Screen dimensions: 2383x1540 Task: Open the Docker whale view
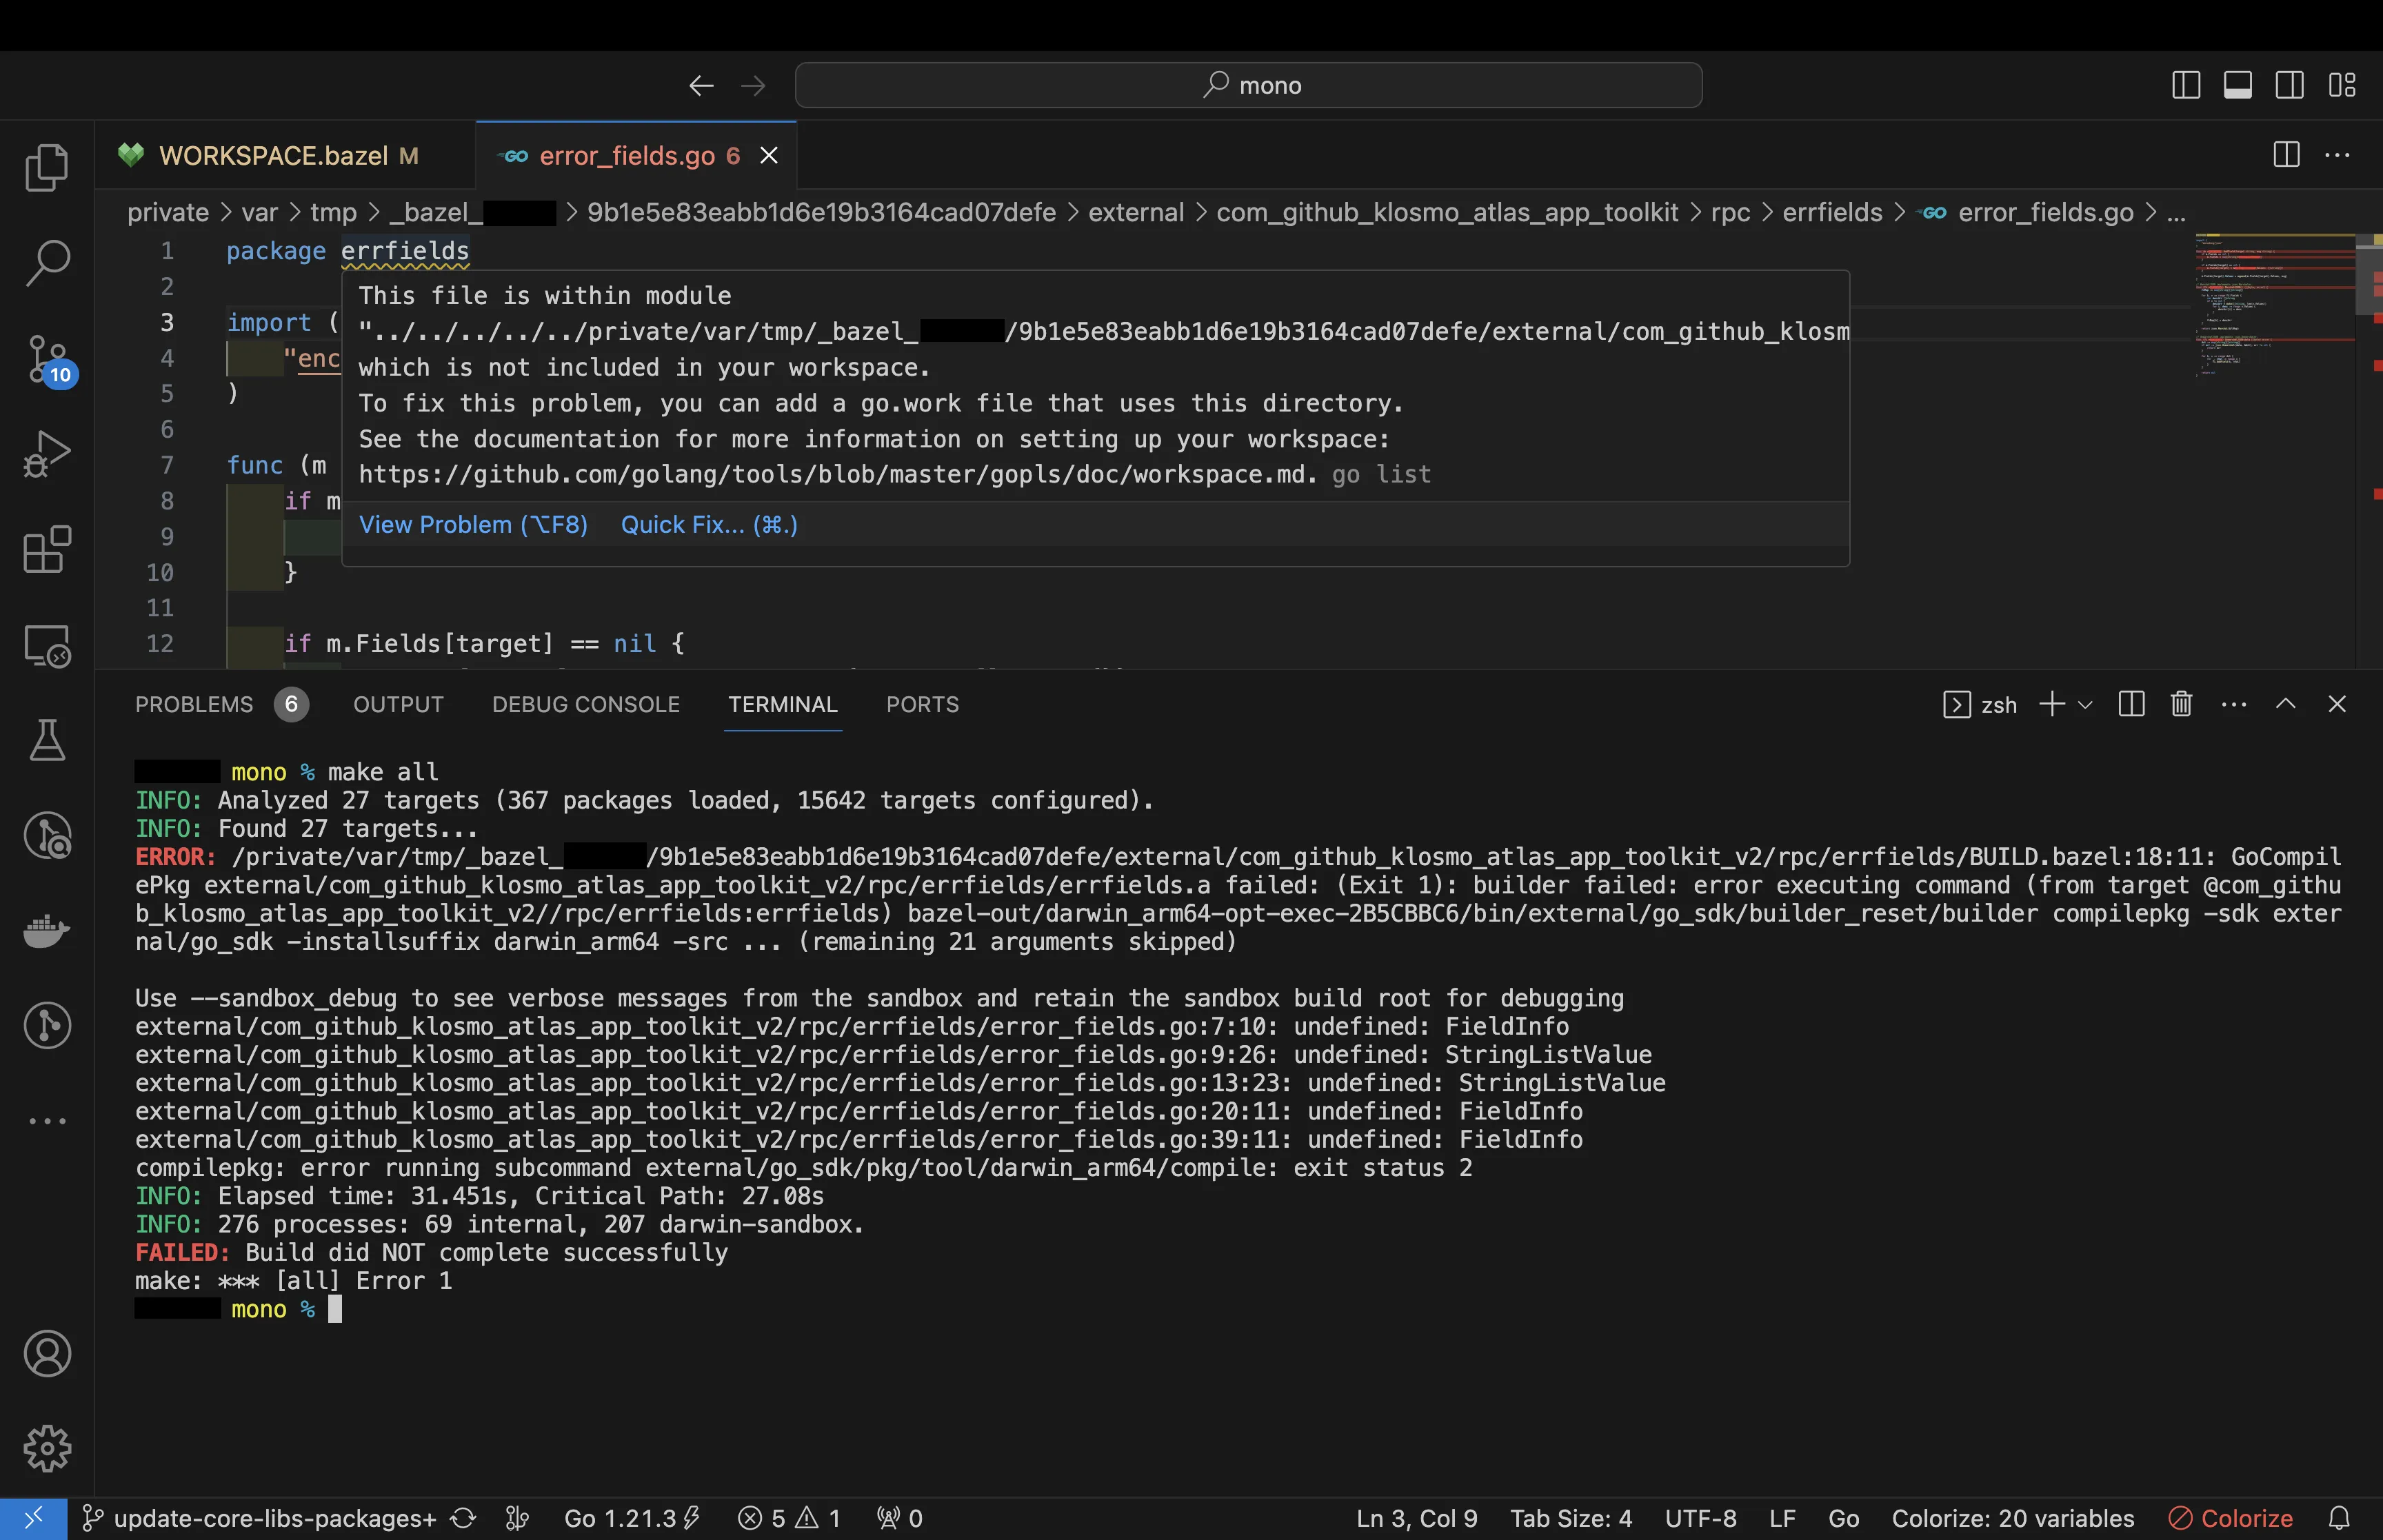[x=47, y=931]
